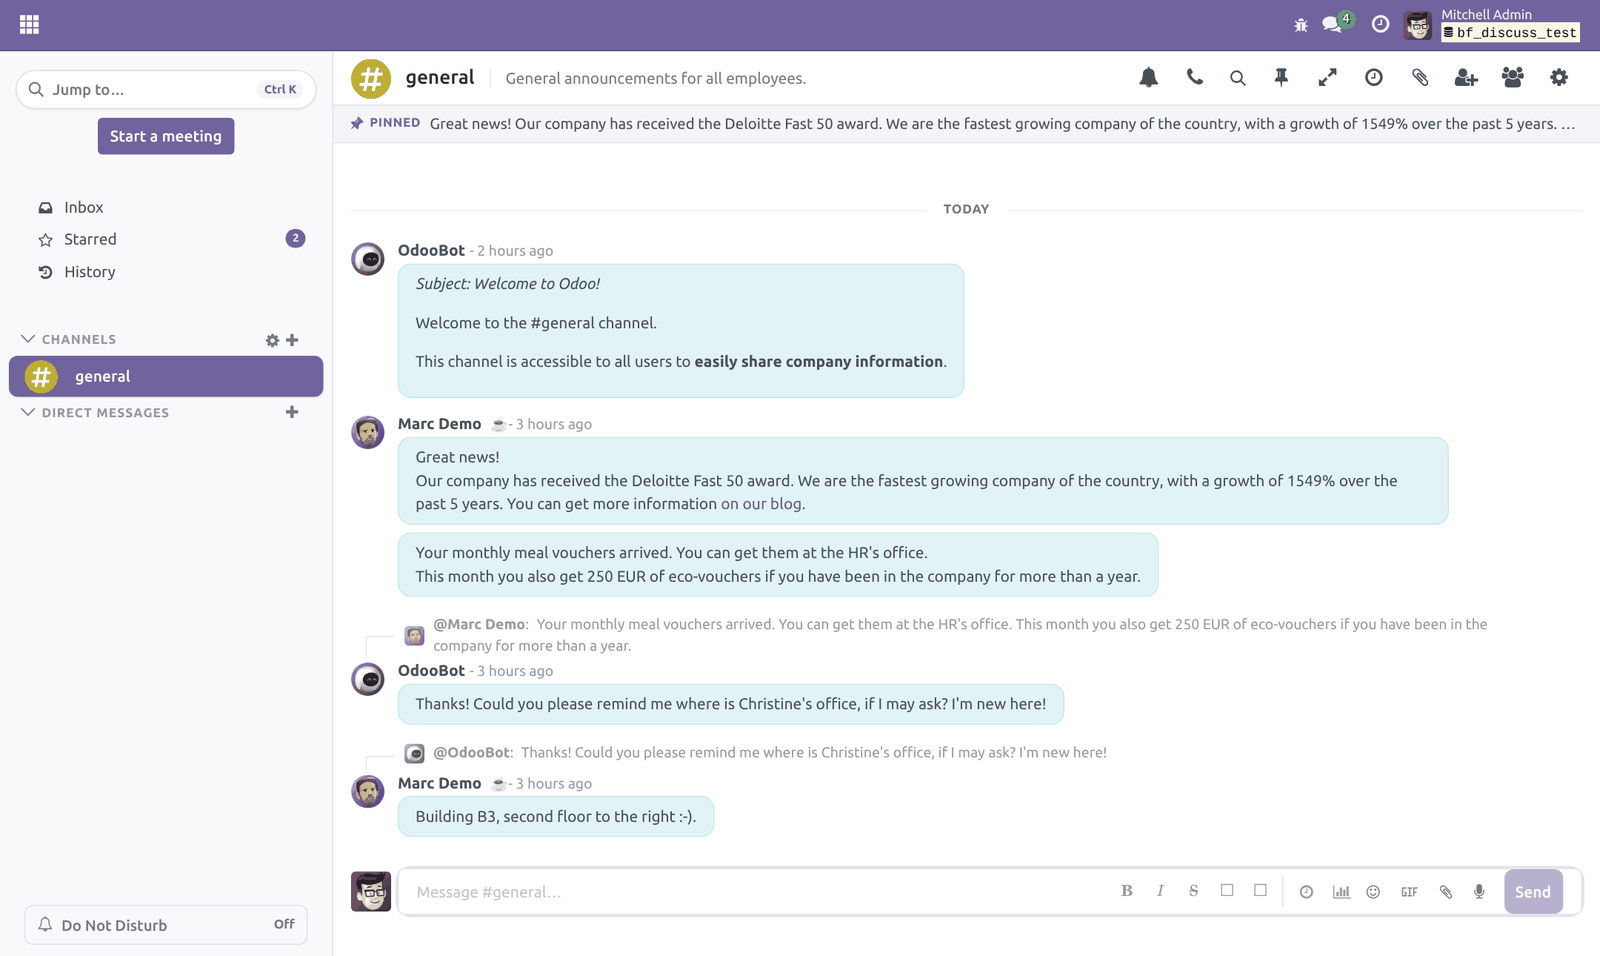Open the emoji picker in composer
This screenshot has width=1600, height=956.
click(x=1373, y=892)
